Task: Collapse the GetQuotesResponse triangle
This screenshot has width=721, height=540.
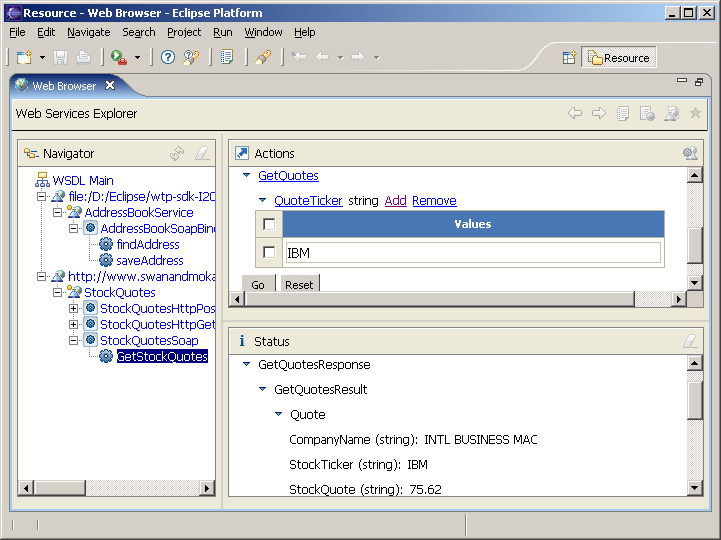Action: point(246,364)
